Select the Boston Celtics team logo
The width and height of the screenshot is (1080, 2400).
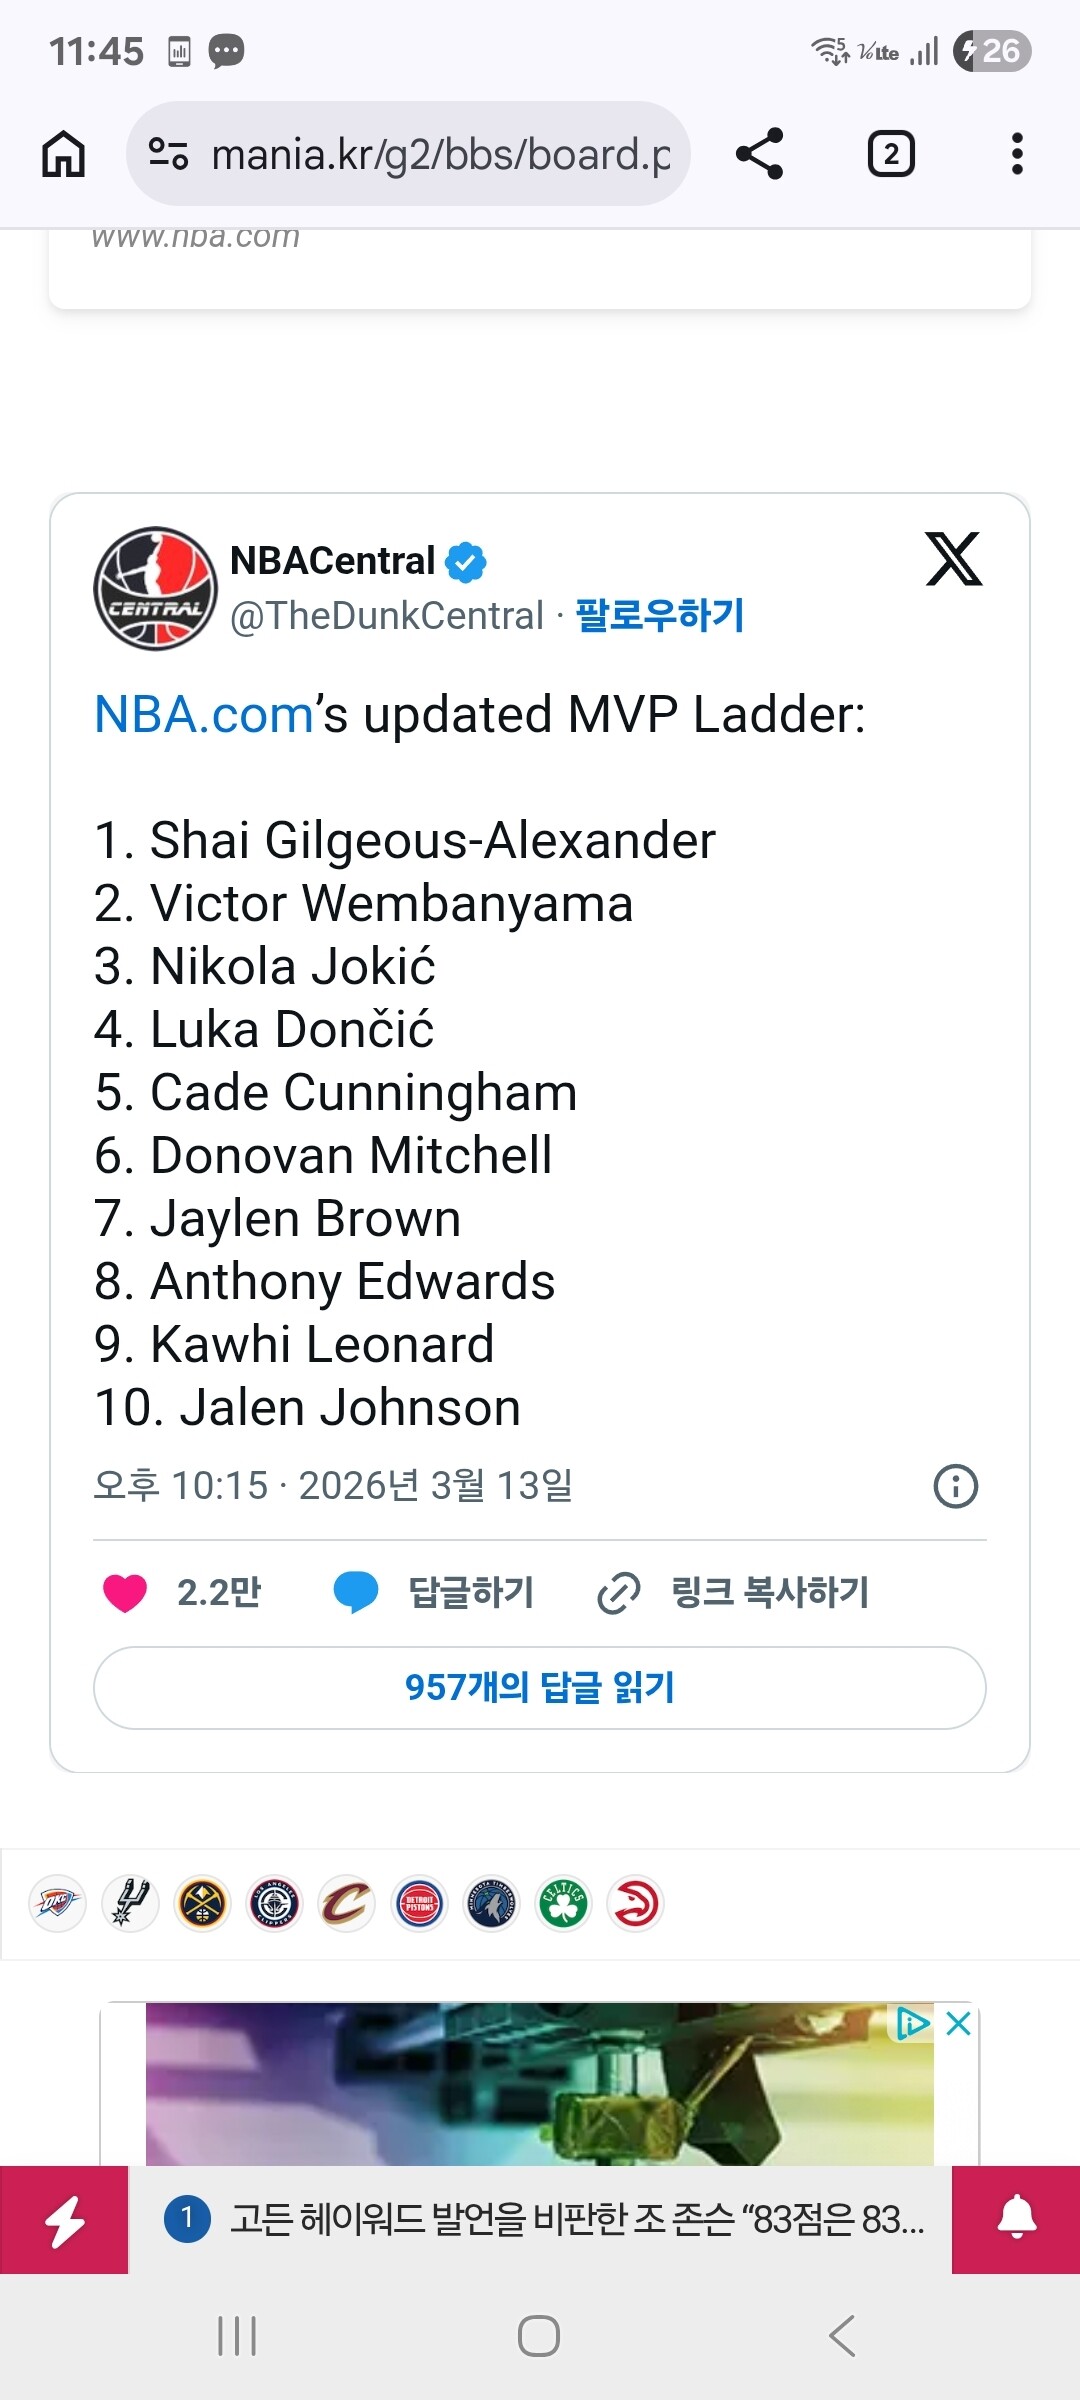pyautogui.click(x=564, y=1904)
